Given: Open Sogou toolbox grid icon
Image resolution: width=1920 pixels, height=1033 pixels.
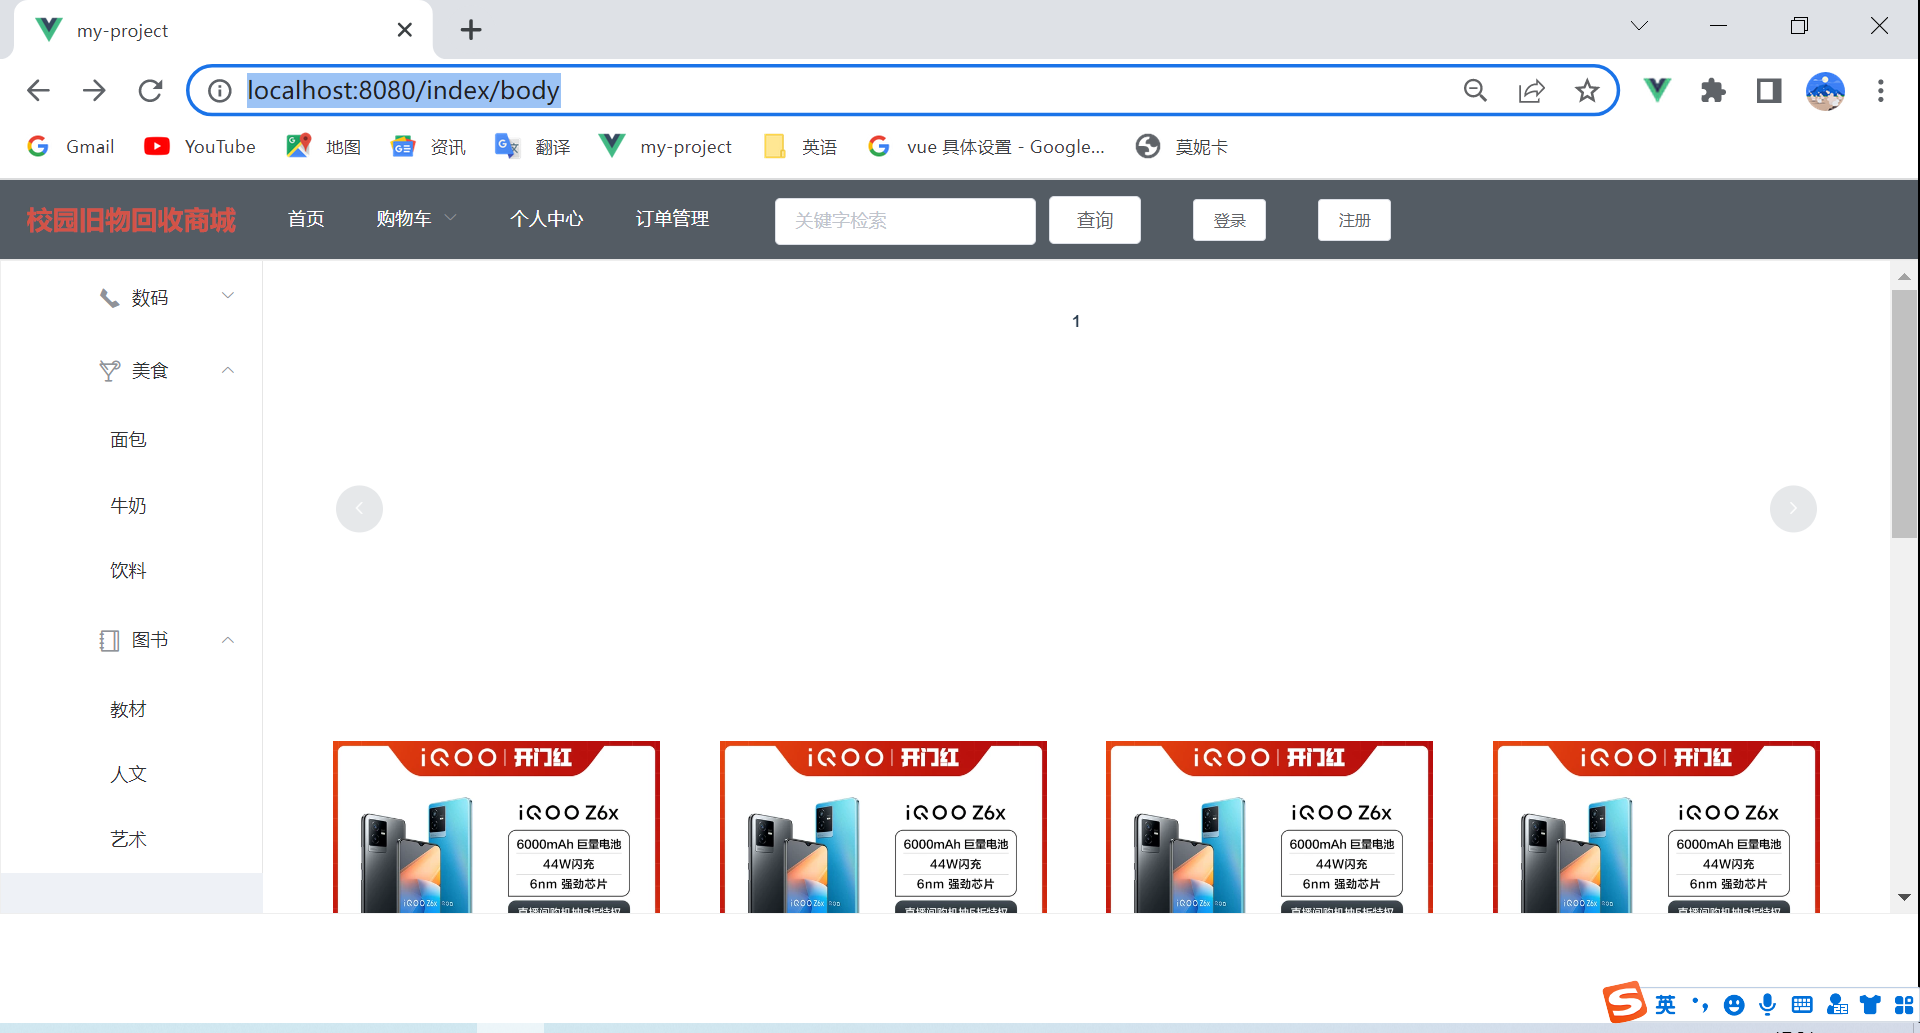Looking at the screenshot, I should tap(1904, 1005).
